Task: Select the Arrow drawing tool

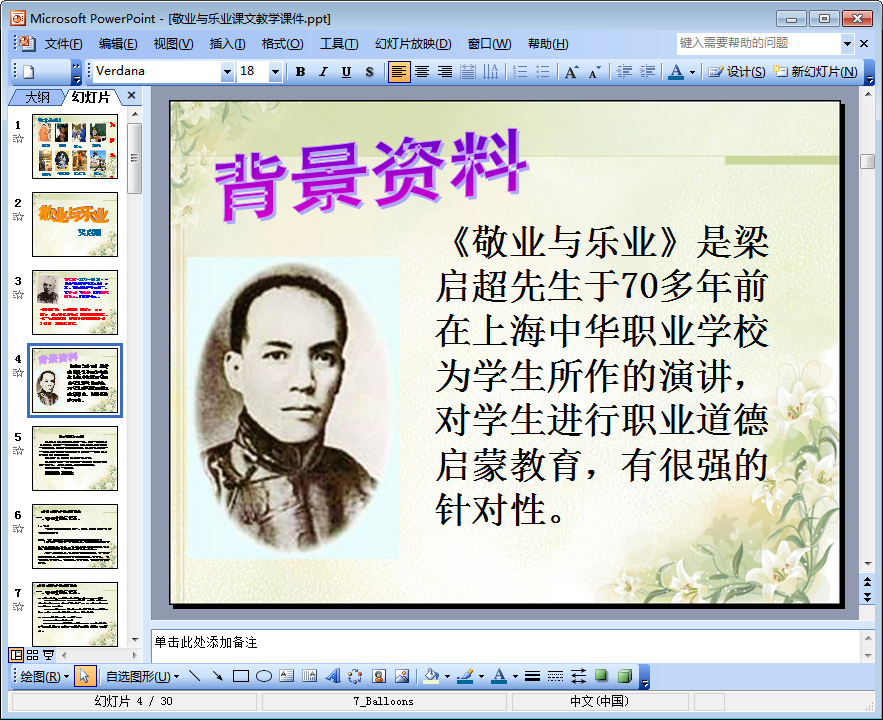Action: (x=217, y=676)
